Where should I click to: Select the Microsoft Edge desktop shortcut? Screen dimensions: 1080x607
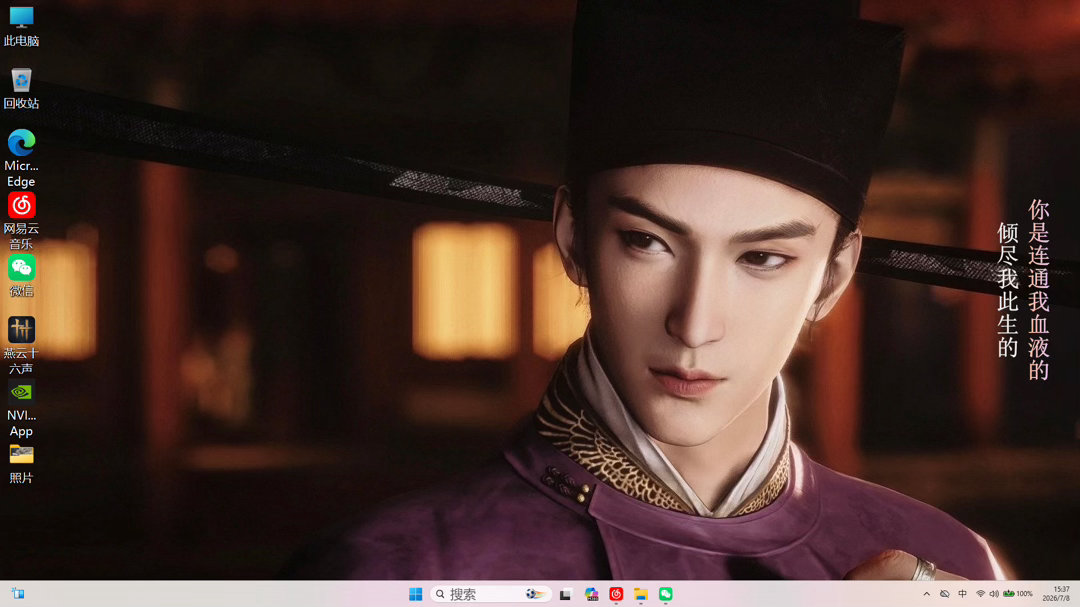click(x=21, y=158)
